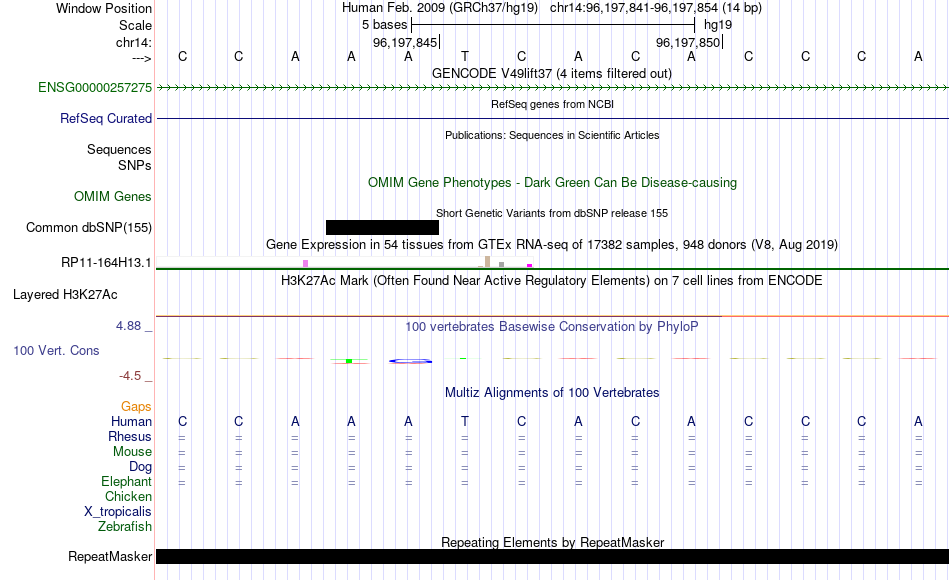Click the 100 Vert. Cons track label
950x580 pixels.
click(x=56, y=351)
